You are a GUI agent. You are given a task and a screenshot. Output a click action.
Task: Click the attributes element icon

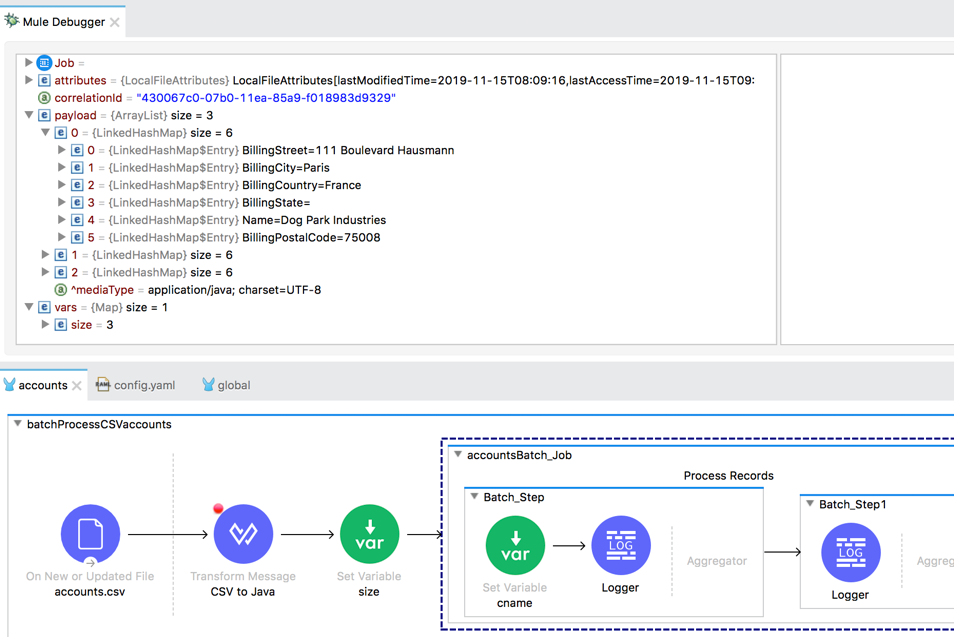[44, 80]
